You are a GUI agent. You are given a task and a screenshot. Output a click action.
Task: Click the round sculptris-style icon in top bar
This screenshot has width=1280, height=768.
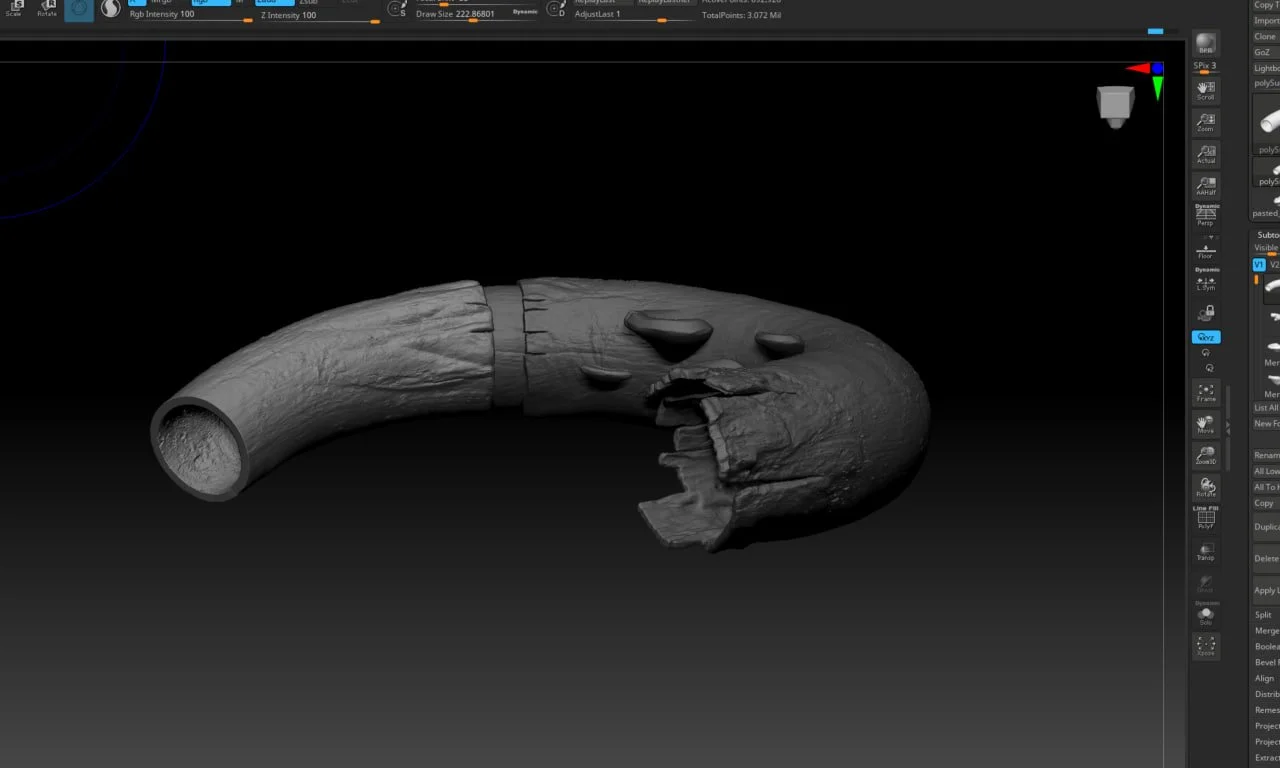click(110, 8)
